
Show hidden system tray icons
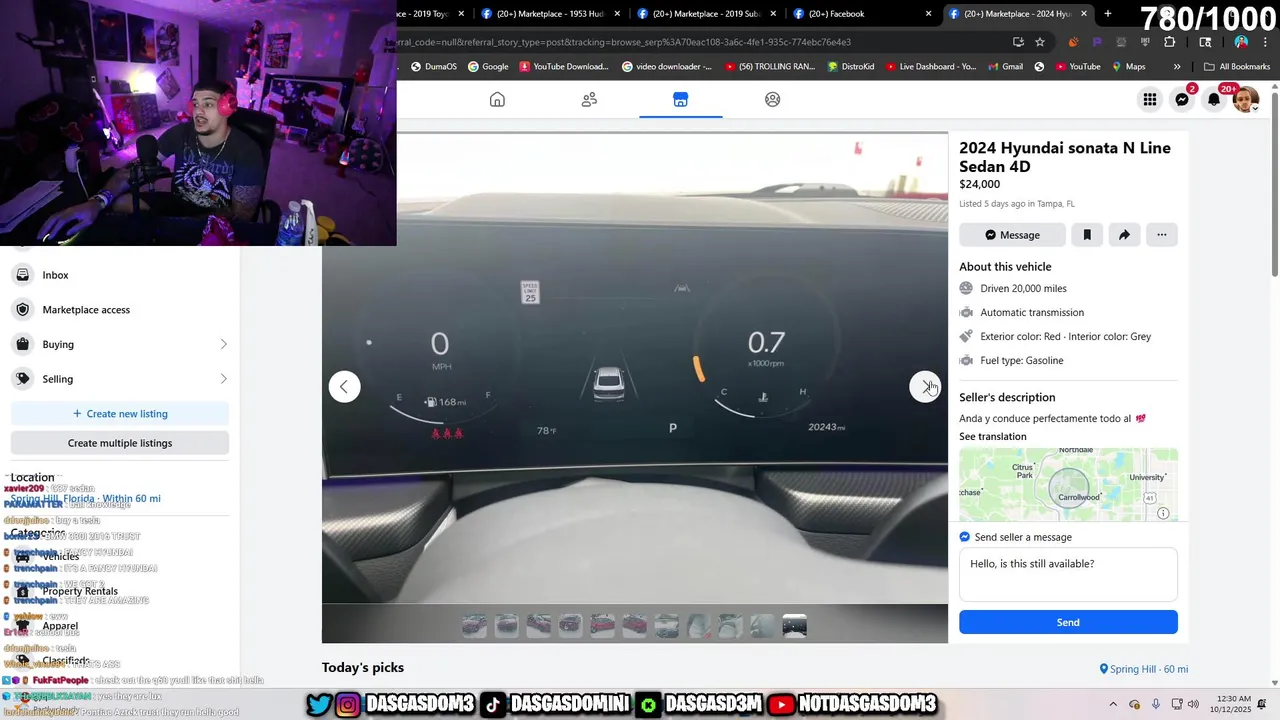1113,704
